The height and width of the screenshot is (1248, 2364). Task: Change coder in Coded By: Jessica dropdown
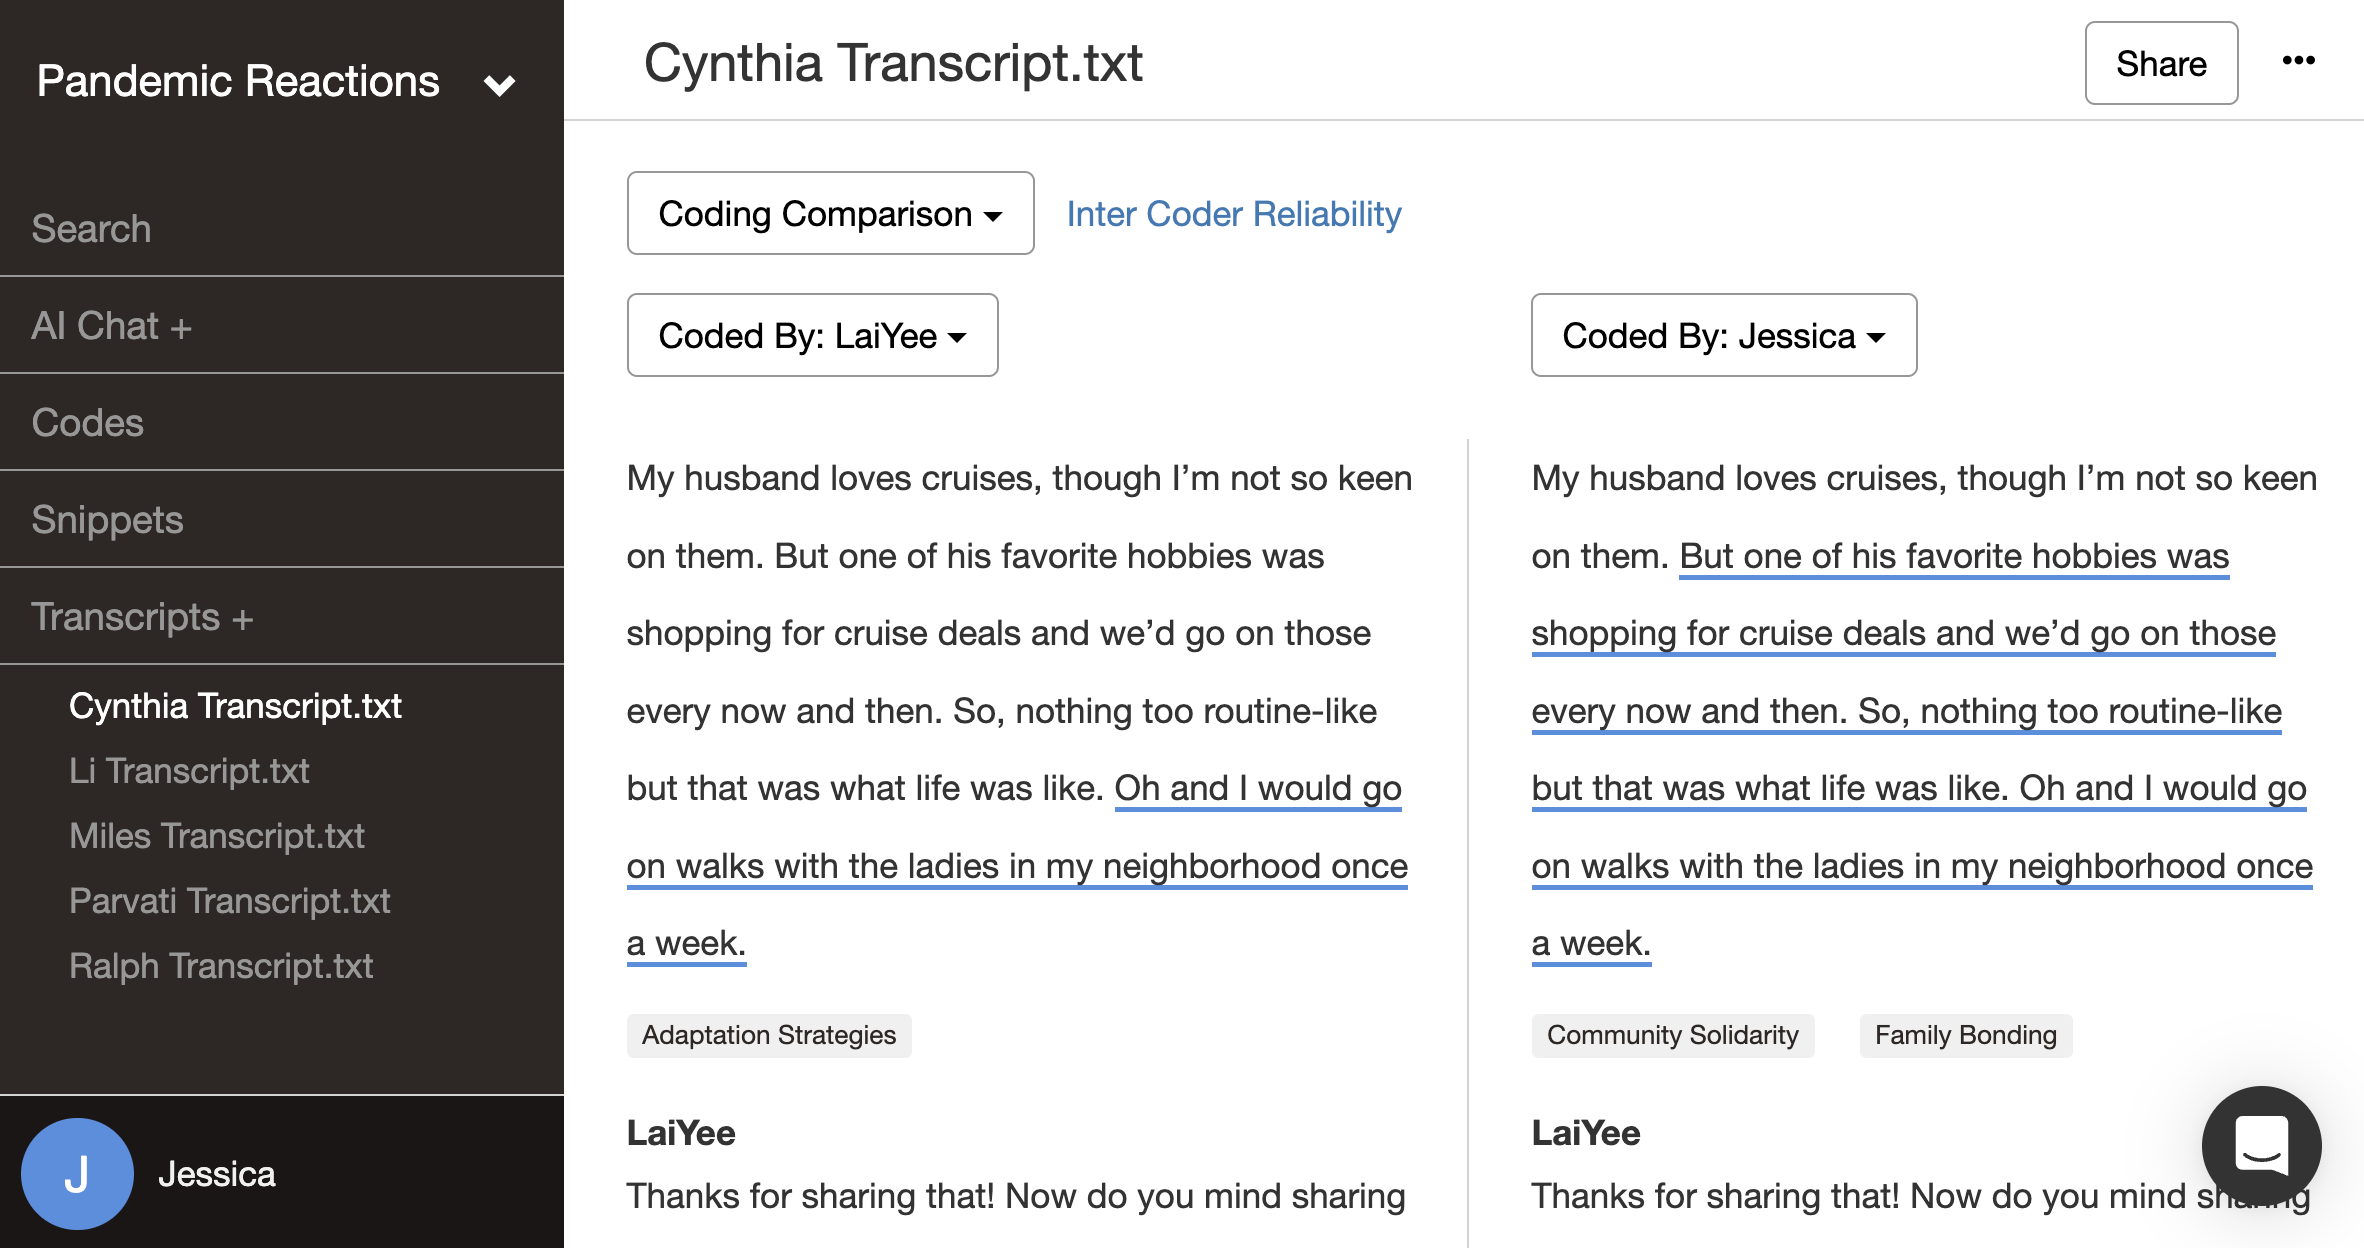coord(1722,335)
